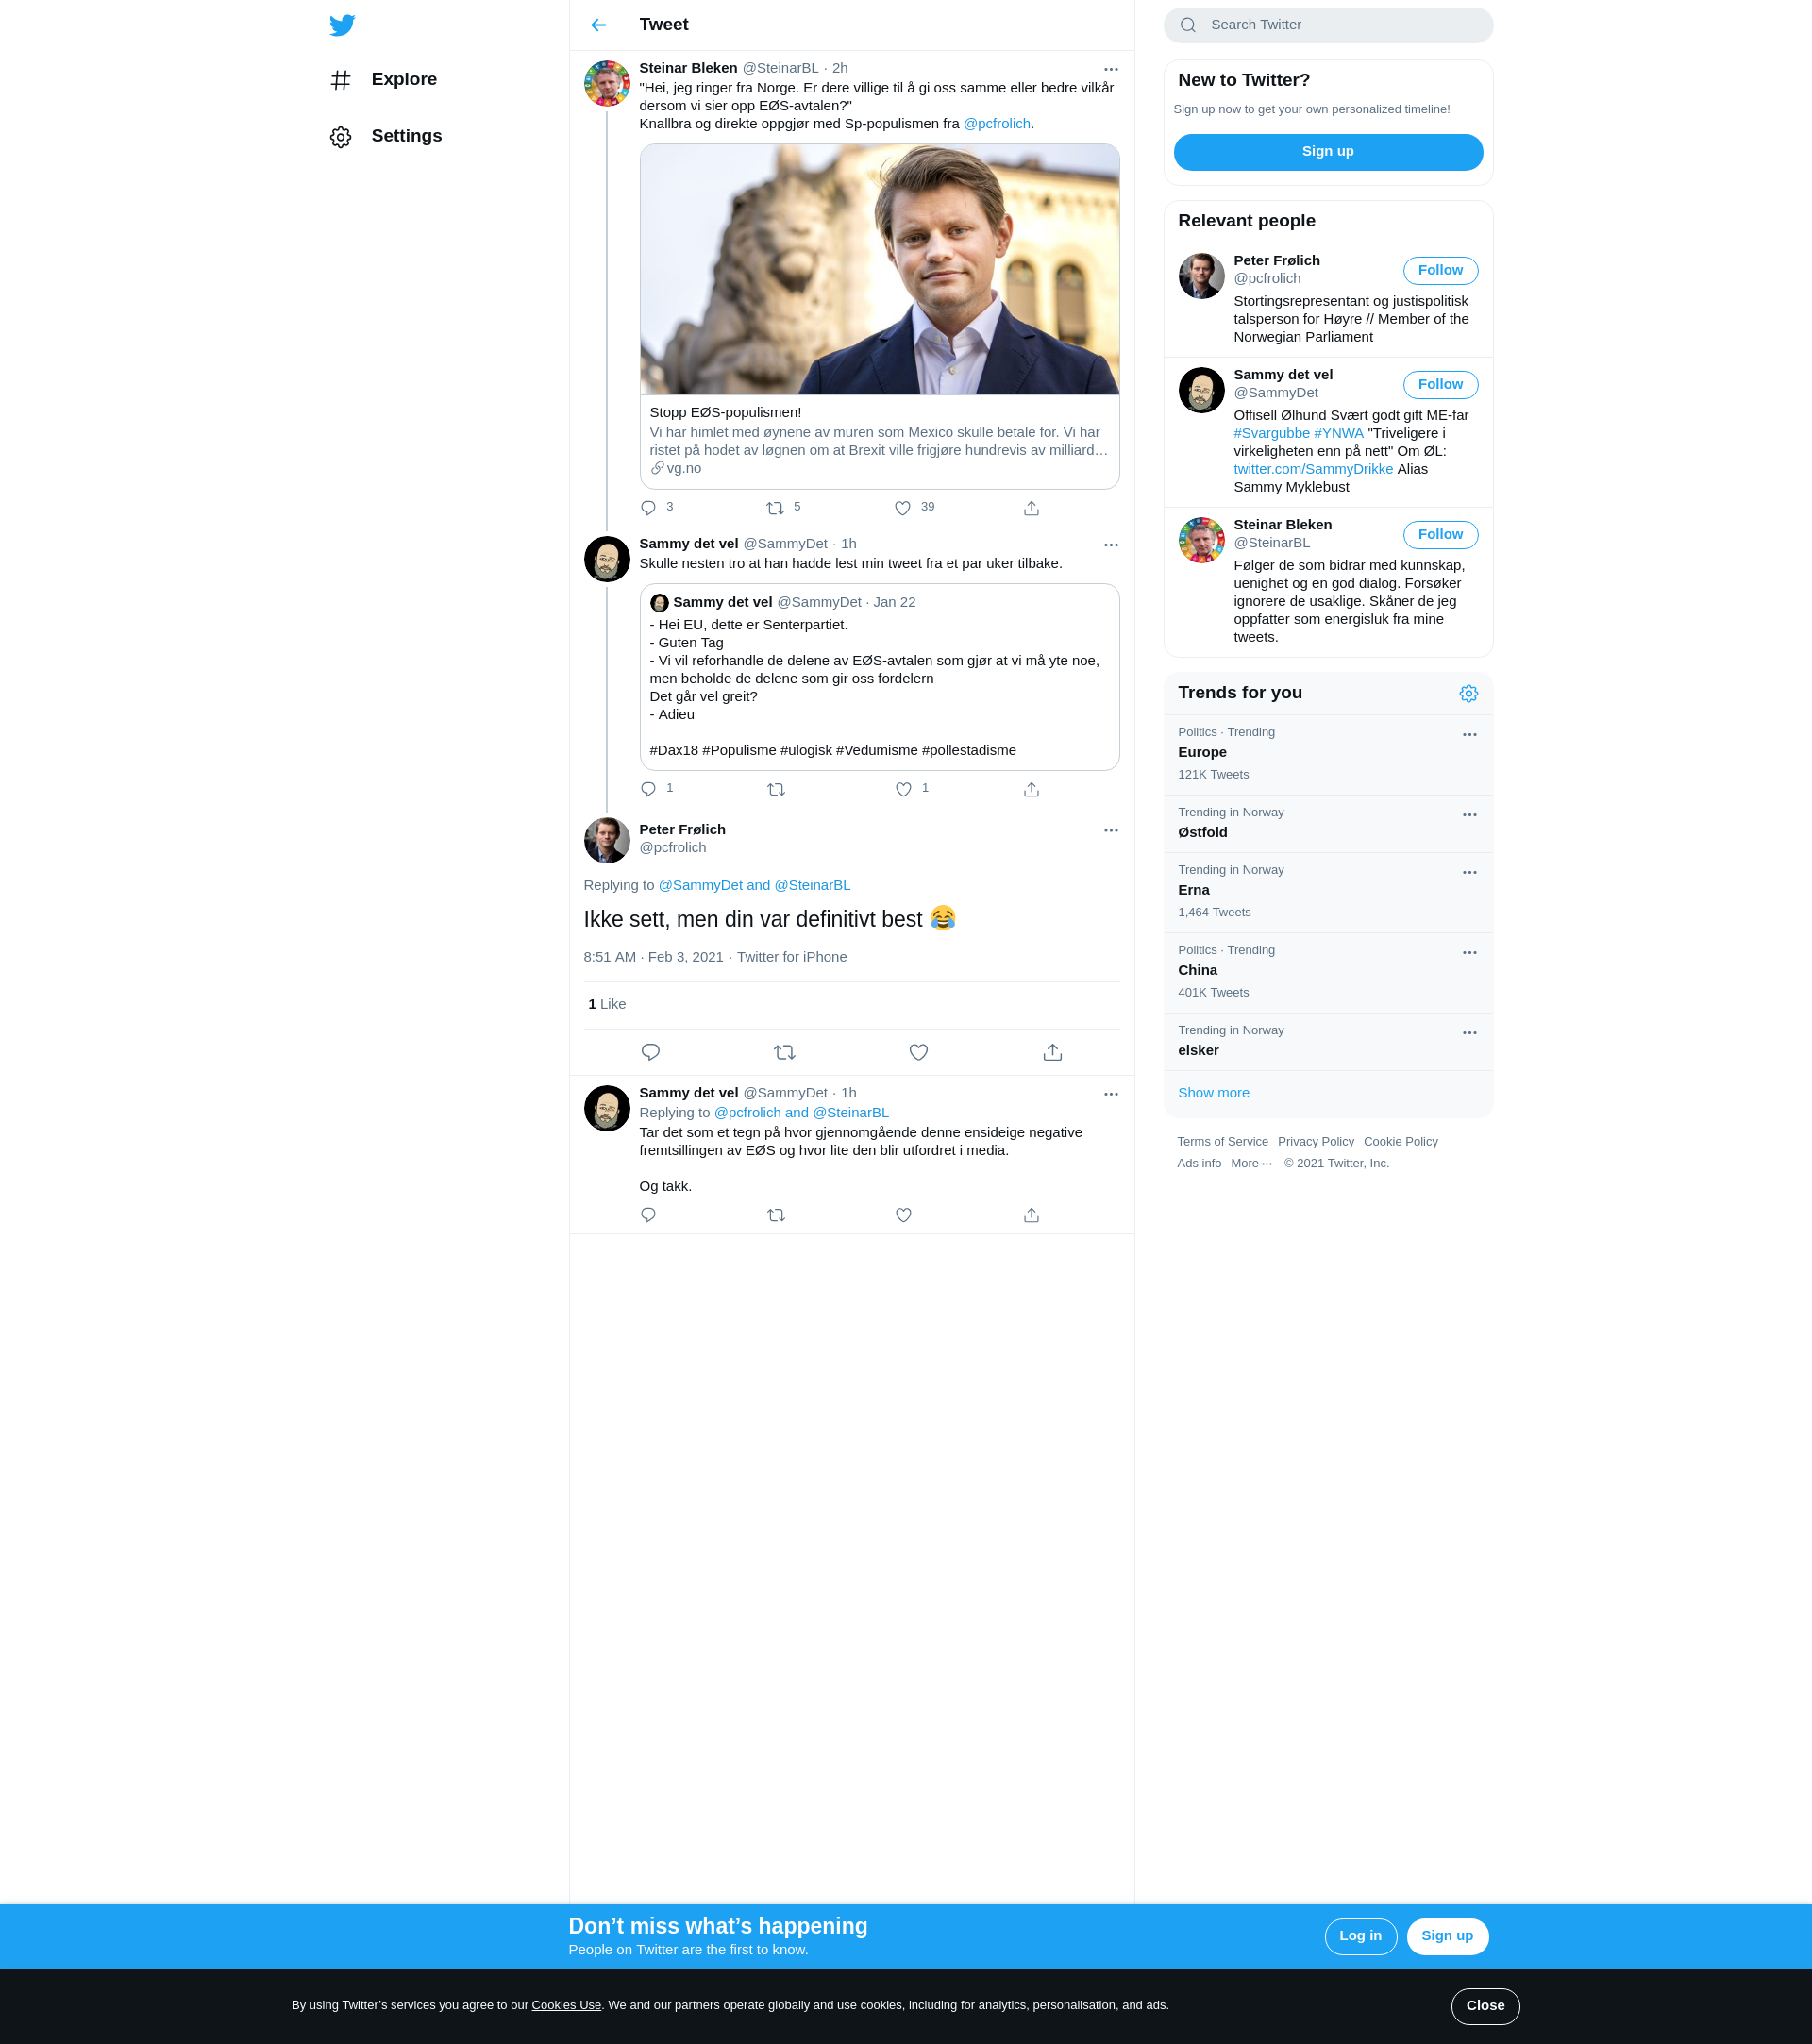Reply to Steinar Bleken's tweet

pos(648,508)
